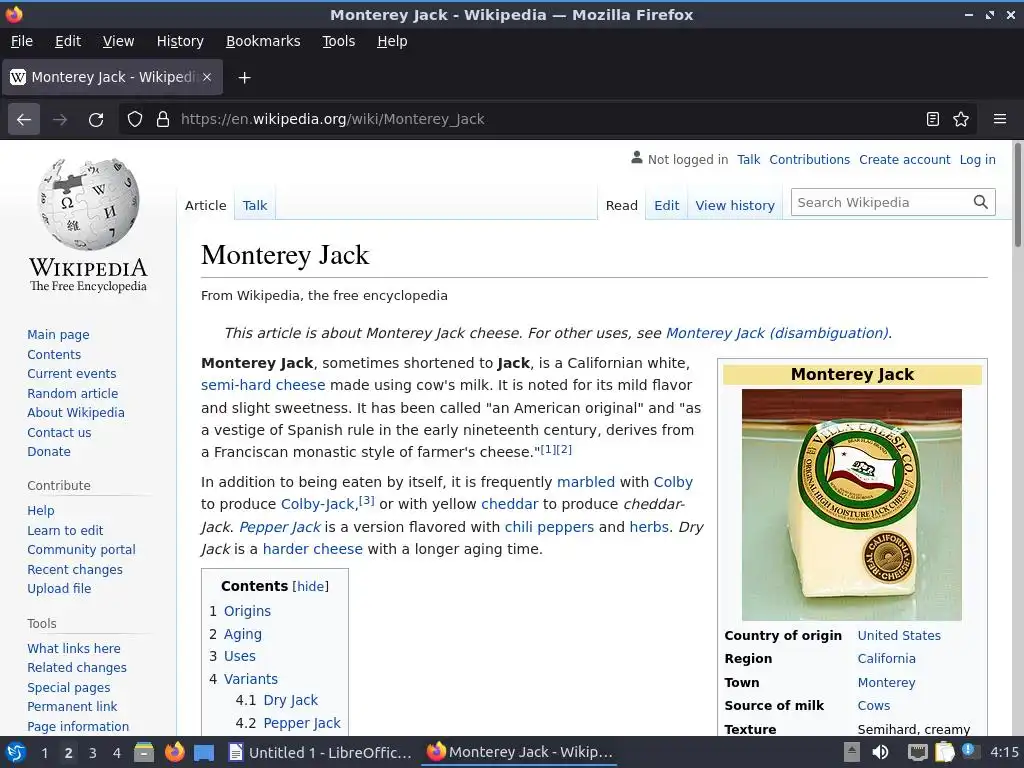The image size is (1024, 768).
Task: Follow the semi-hard cheese link
Action: (263, 385)
